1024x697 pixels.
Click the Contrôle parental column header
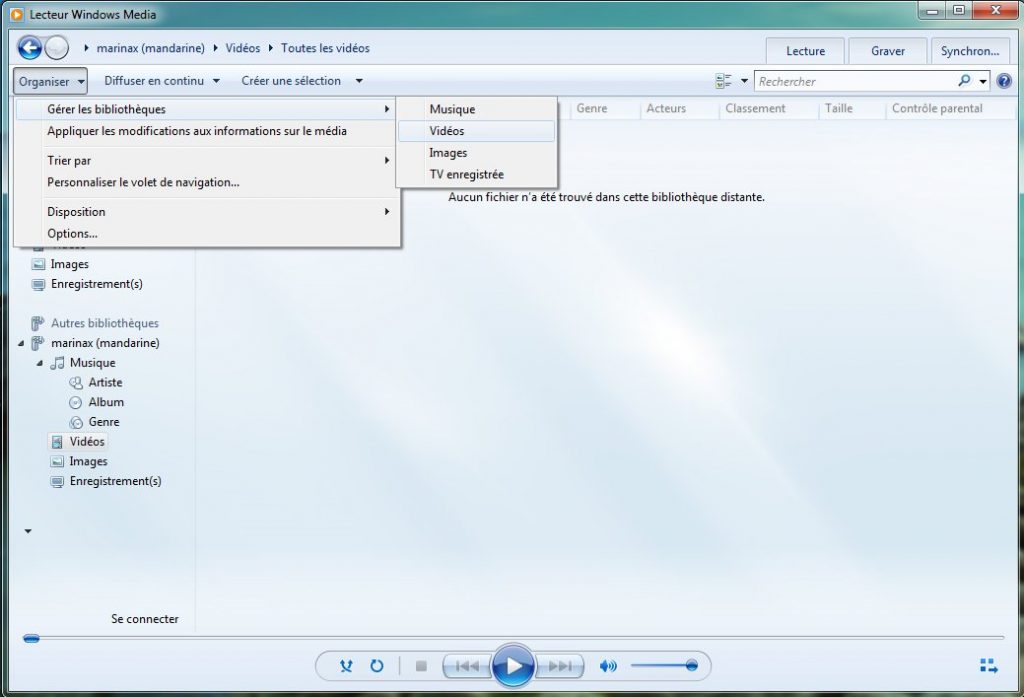[x=937, y=108]
